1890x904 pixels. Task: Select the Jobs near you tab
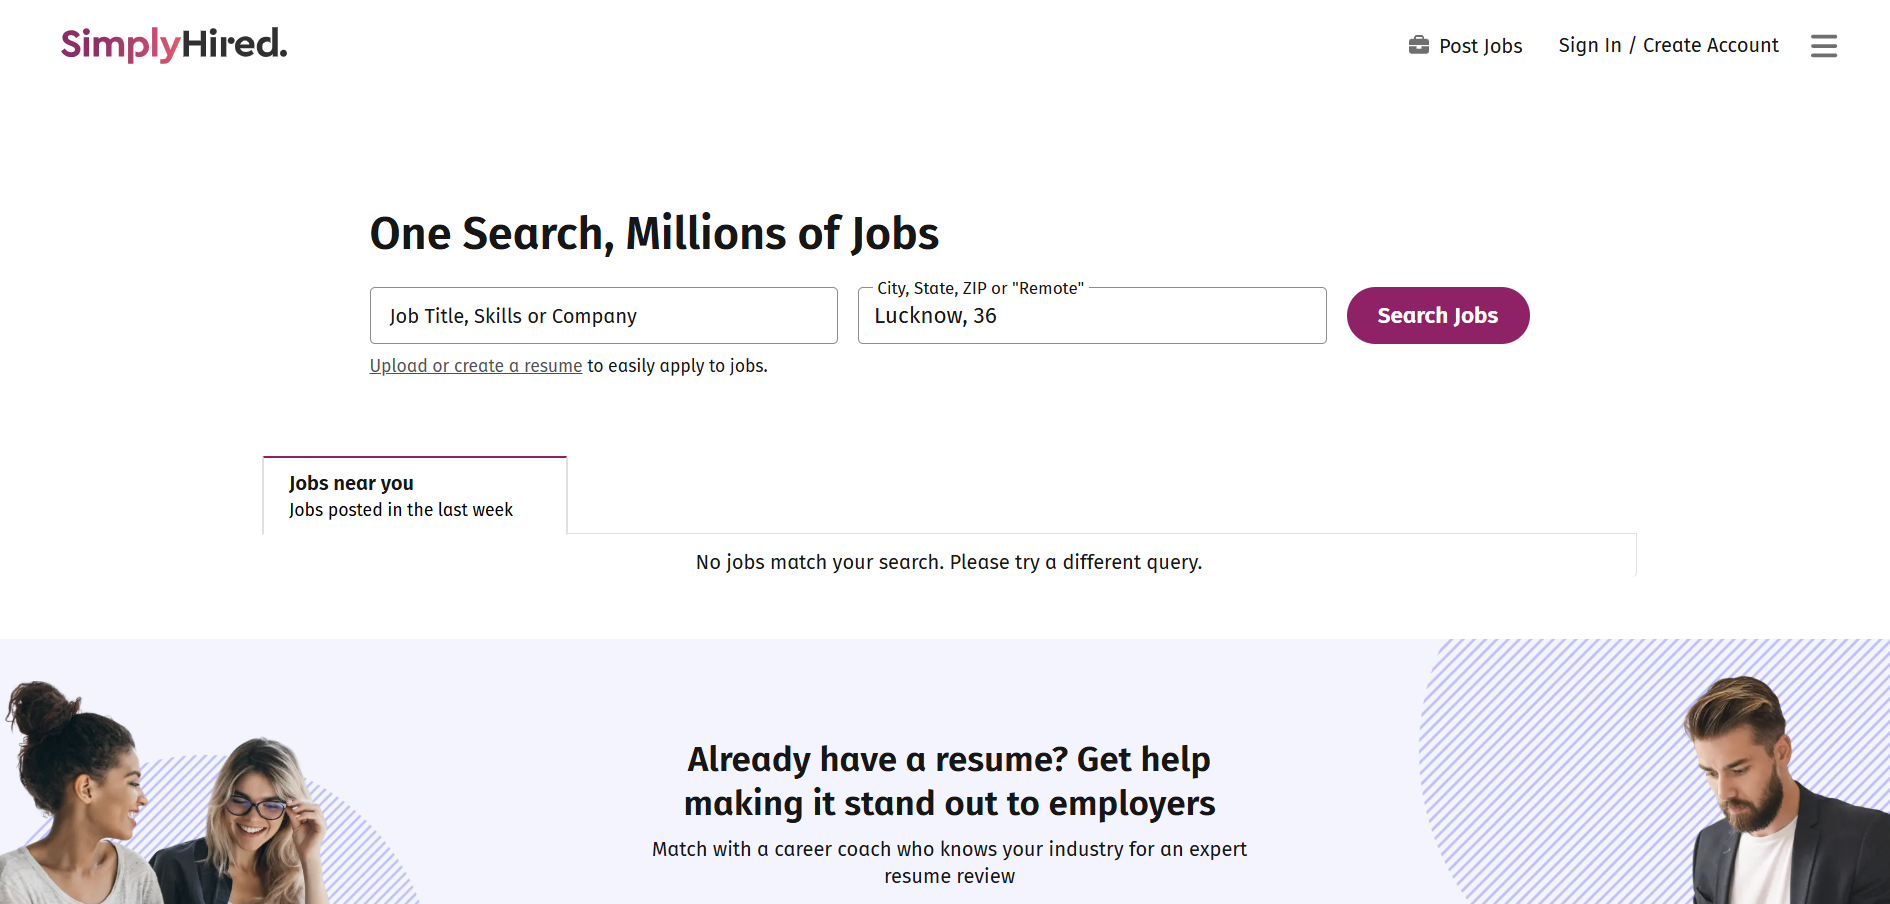click(414, 496)
